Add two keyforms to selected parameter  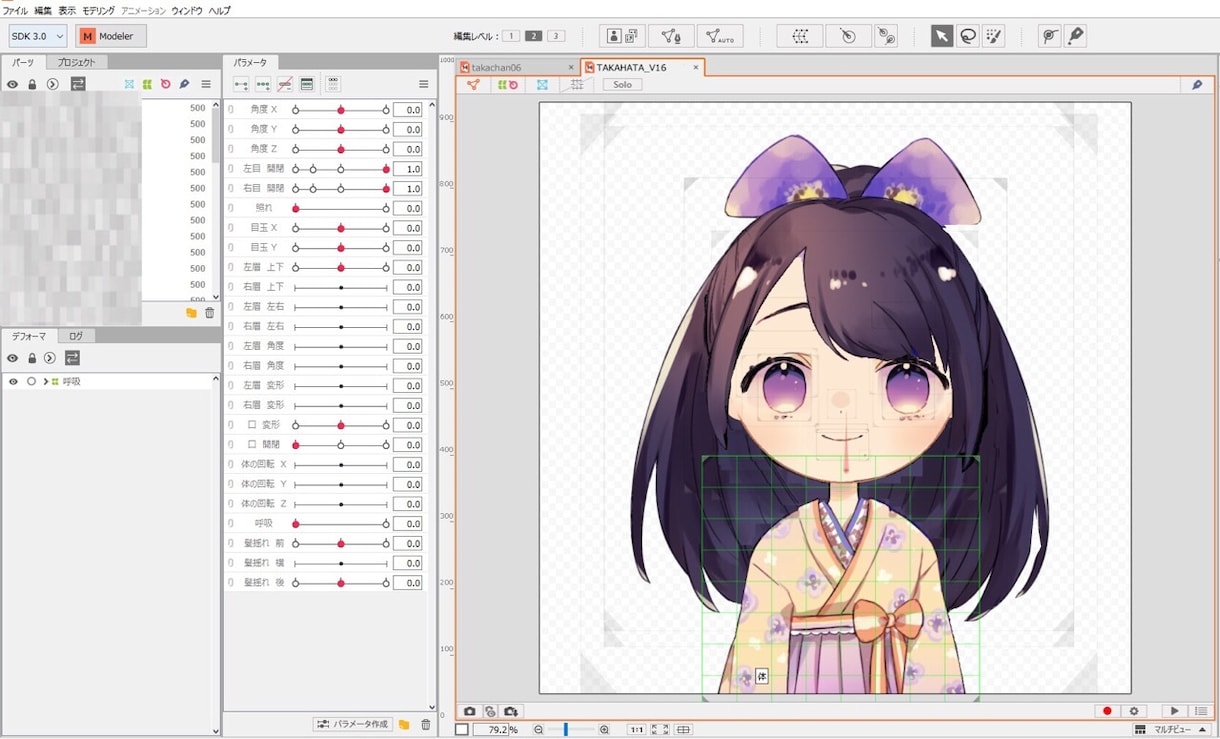pyautogui.click(x=241, y=85)
